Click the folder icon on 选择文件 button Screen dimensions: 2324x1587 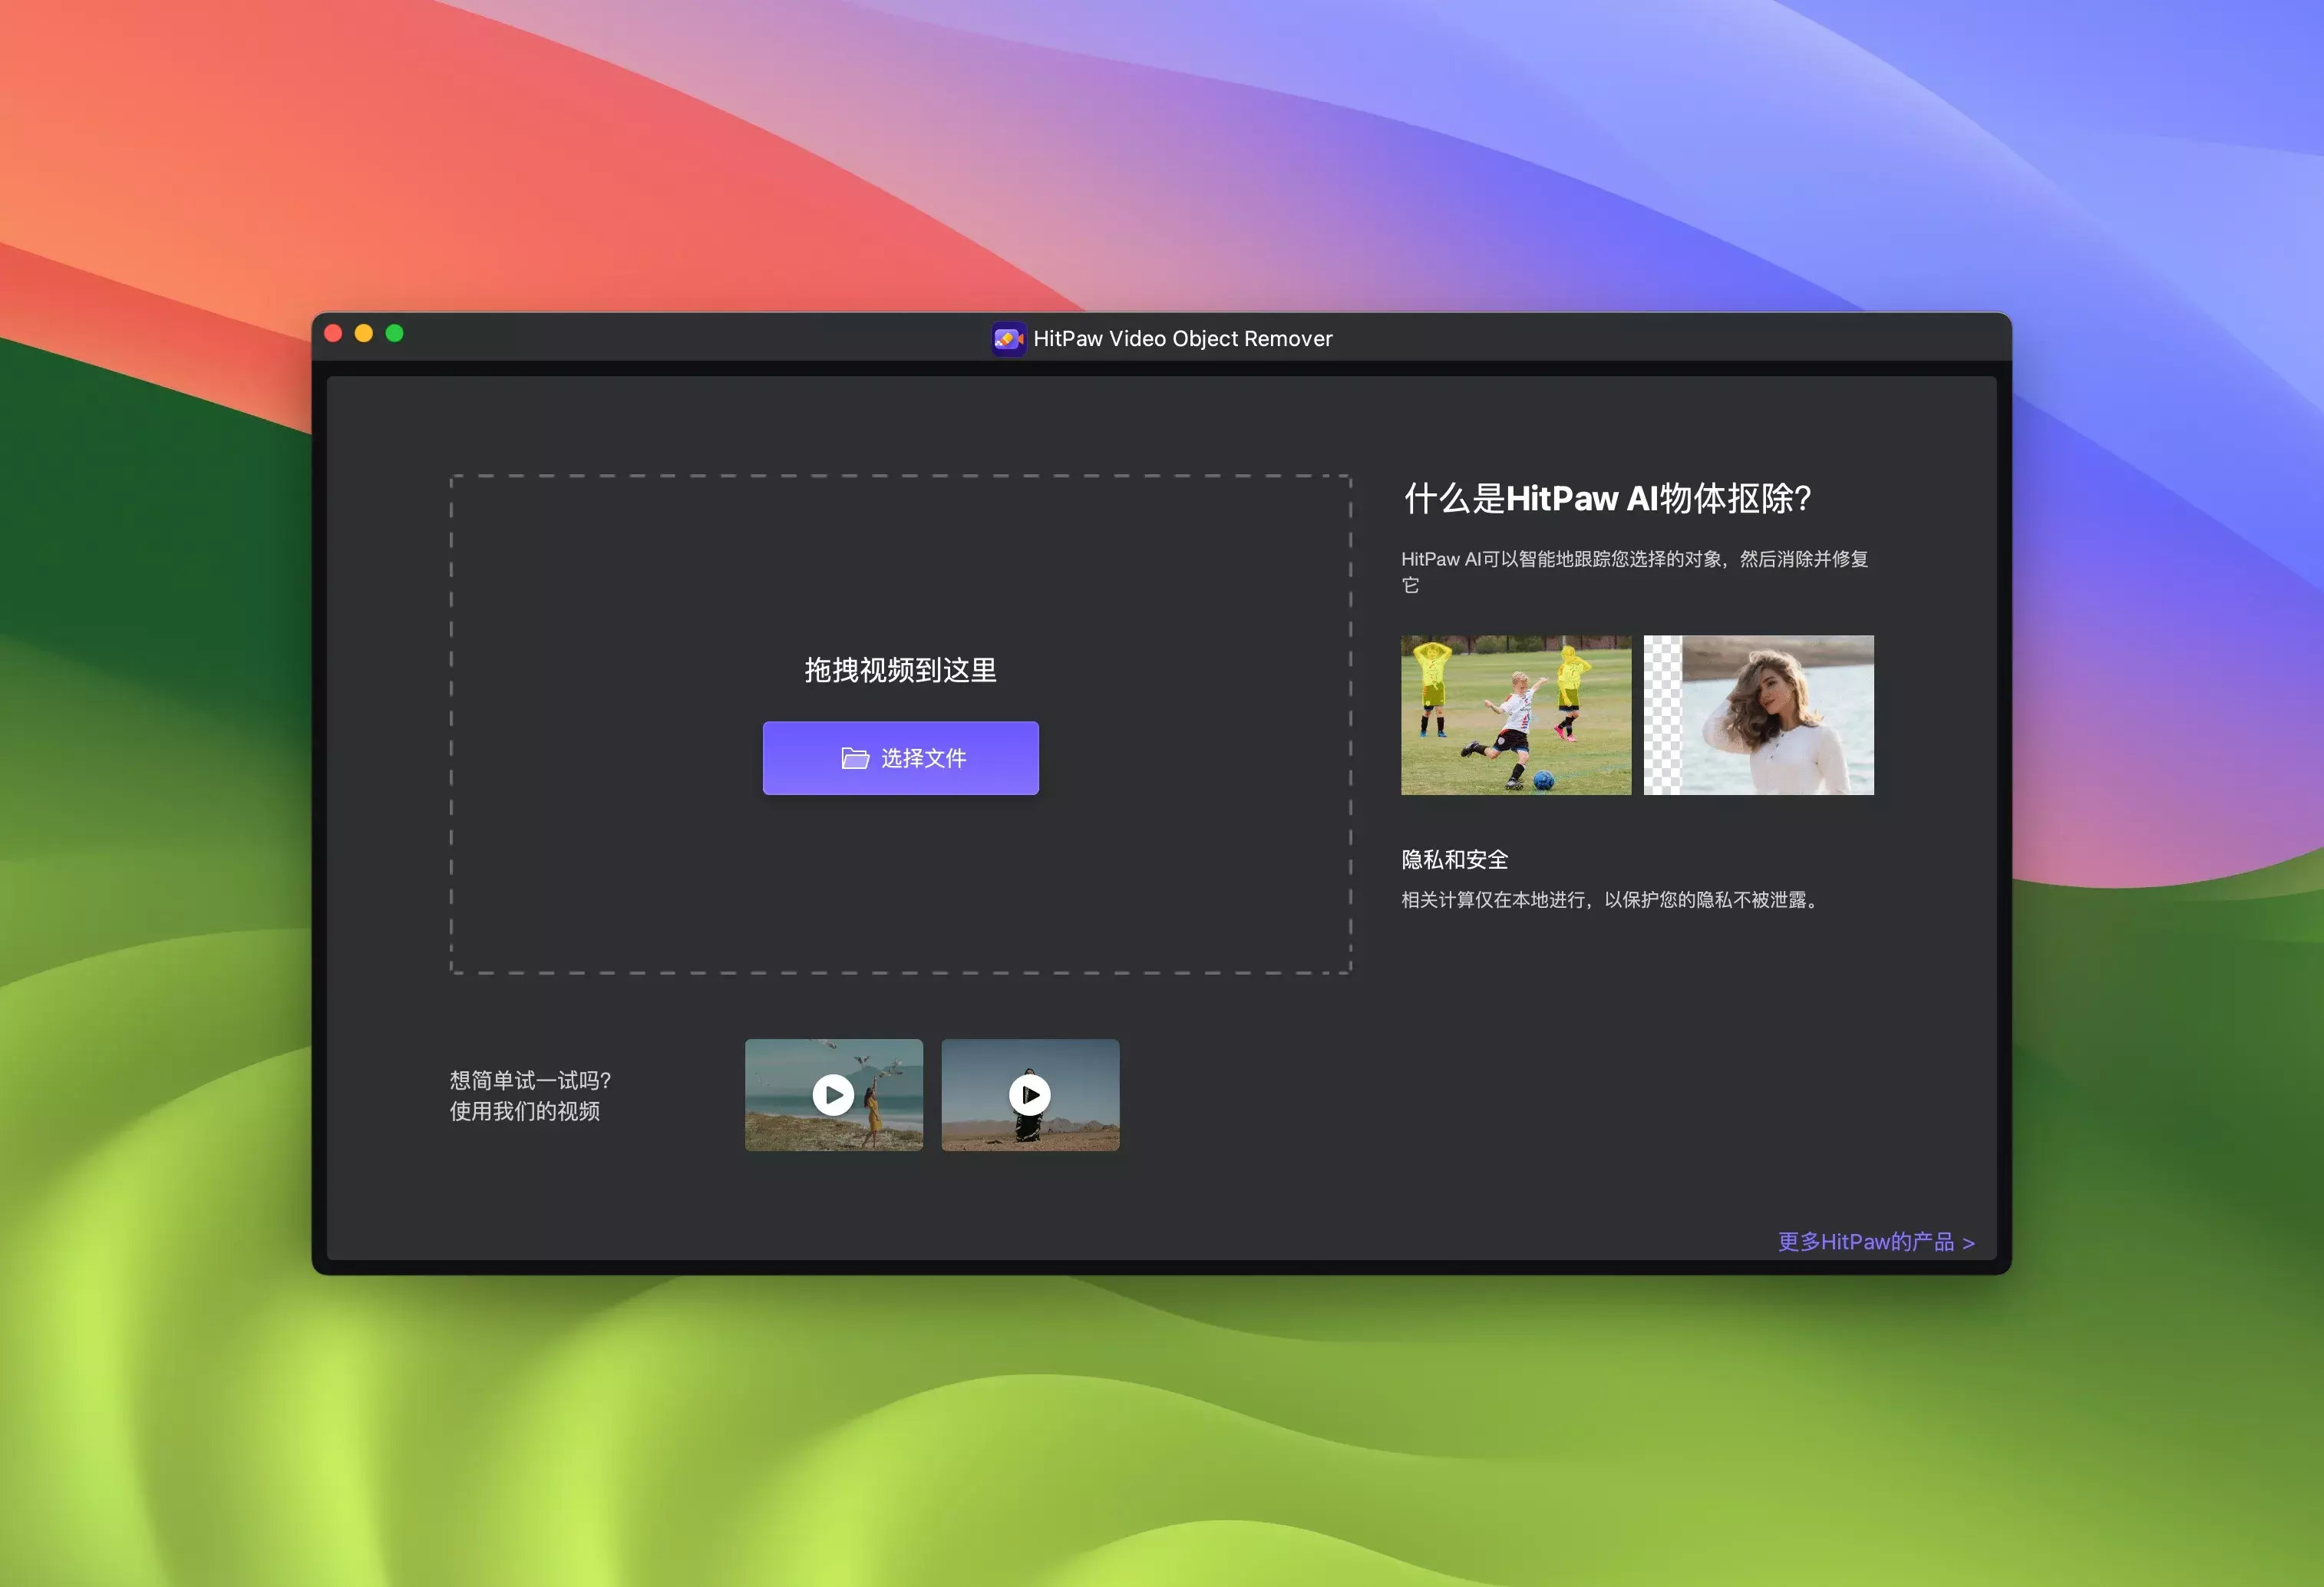click(x=854, y=758)
